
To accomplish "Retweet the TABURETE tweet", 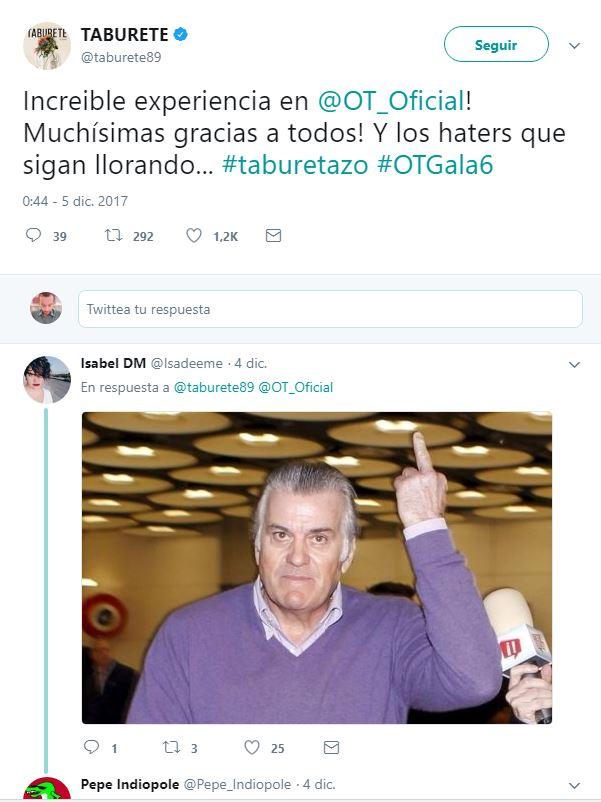I will click(114, 235).
